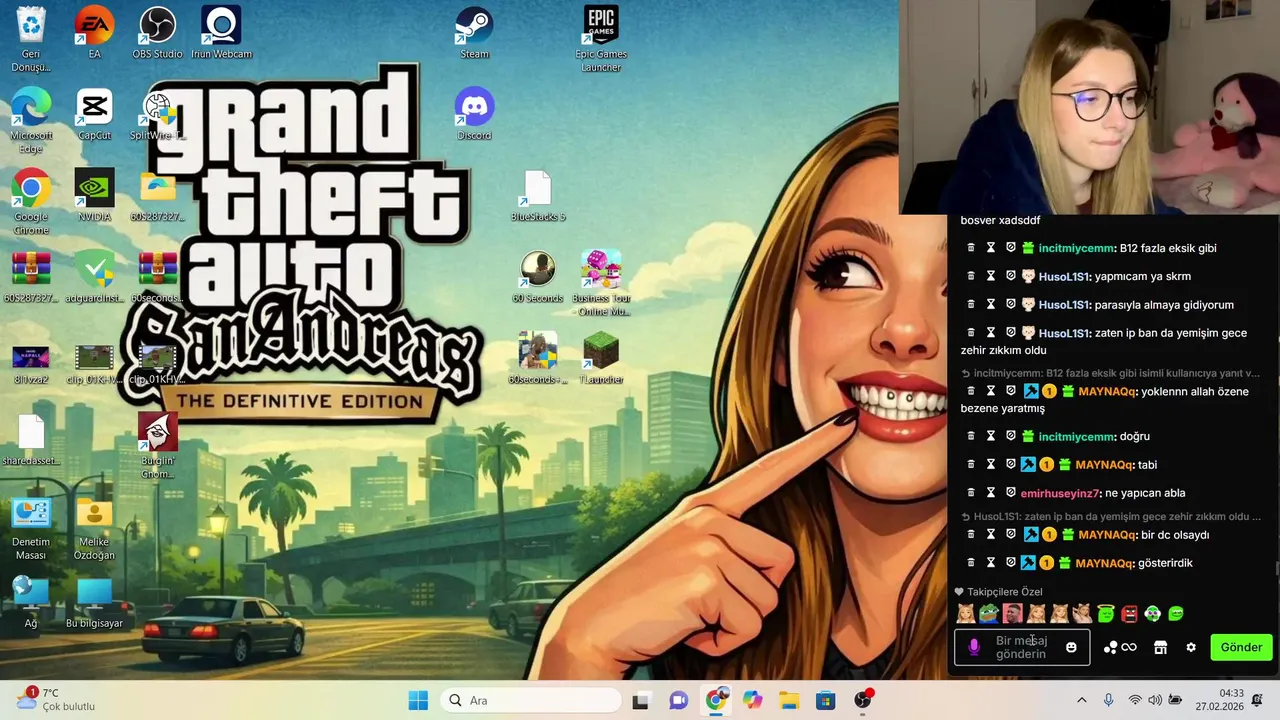Open the taskbar volume speaker icon

tap(1155, 701)
